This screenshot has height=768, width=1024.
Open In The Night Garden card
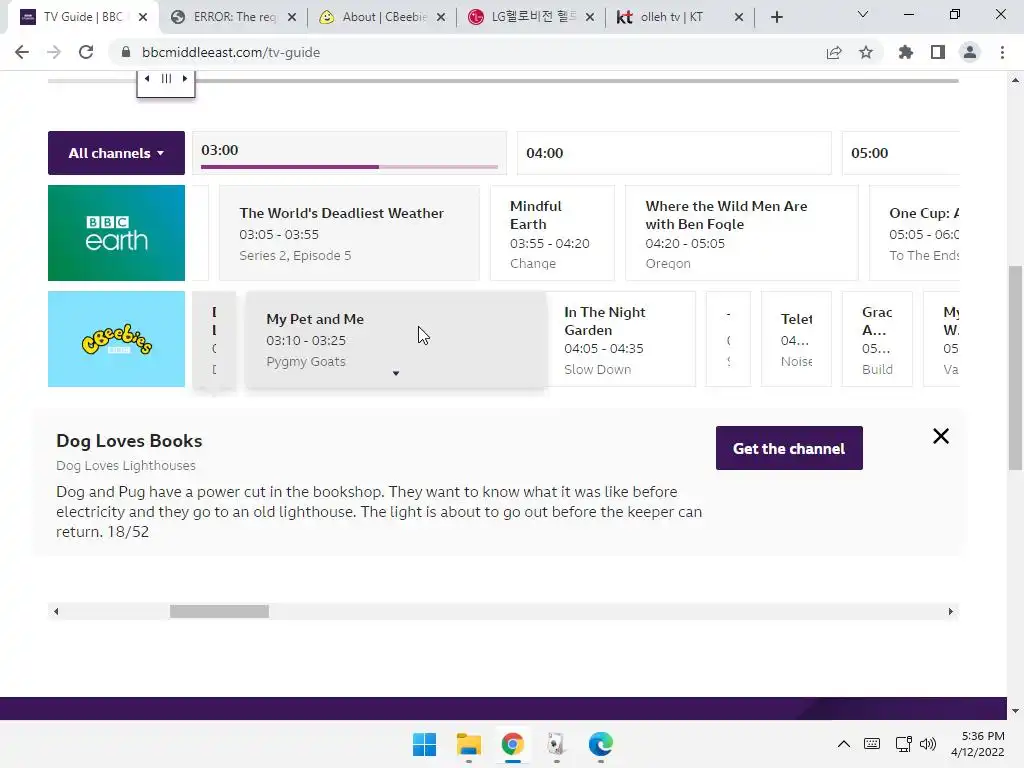pos(620,339)
